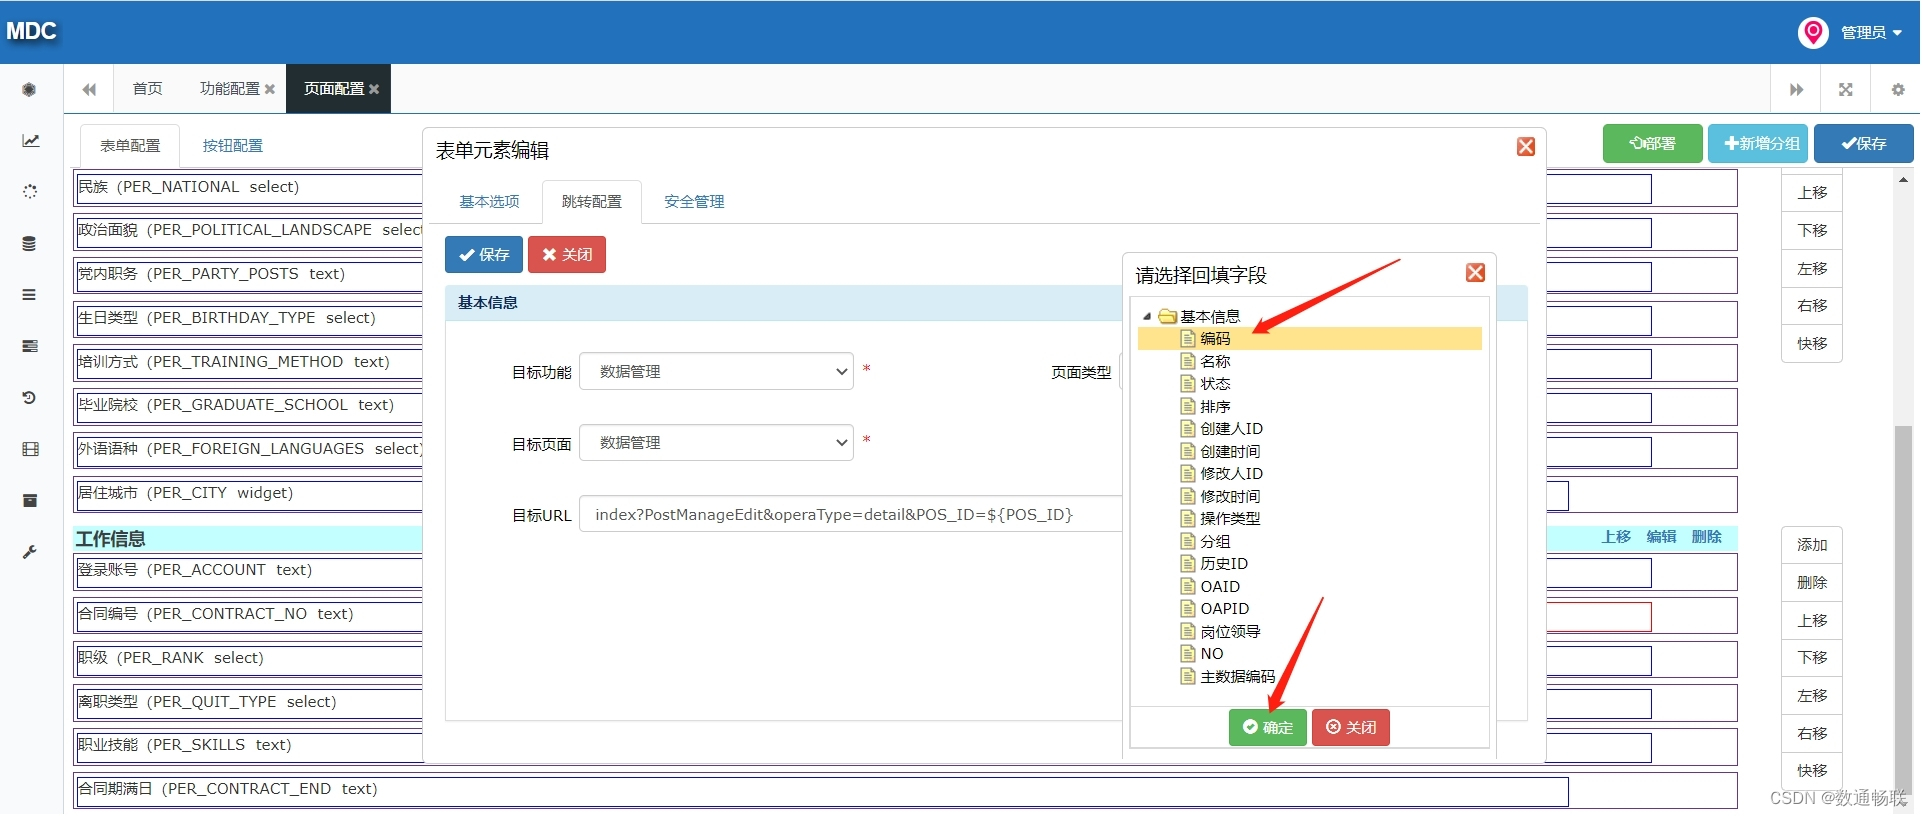The width and height of the screenshot is (1922, 816).
Task: Select the 历史ID tree field
Action: (x=1224, y=564)
